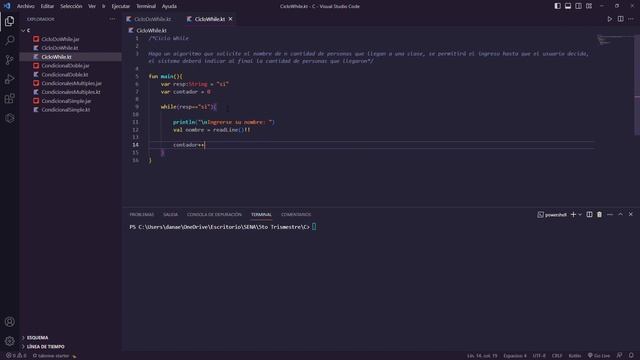Open the Ayuda menu

pyautogui.click(x=169, y=6)
